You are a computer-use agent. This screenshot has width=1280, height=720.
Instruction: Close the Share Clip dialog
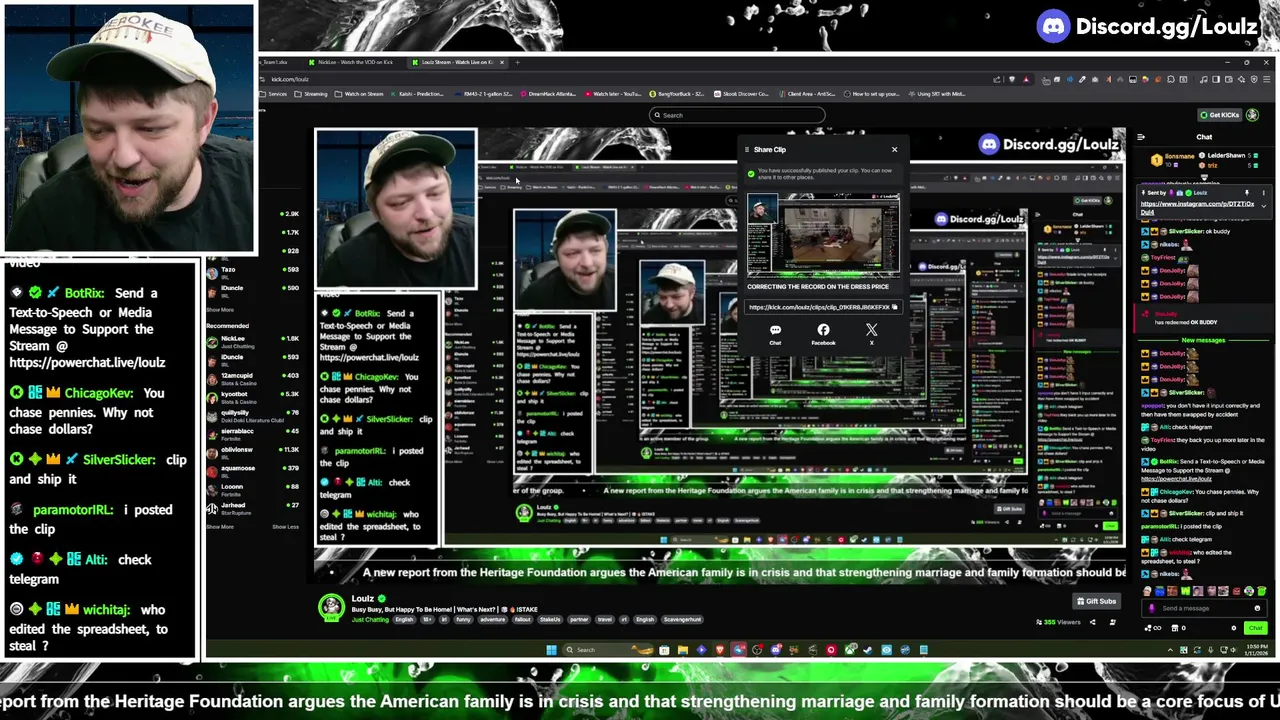(894, 150)
